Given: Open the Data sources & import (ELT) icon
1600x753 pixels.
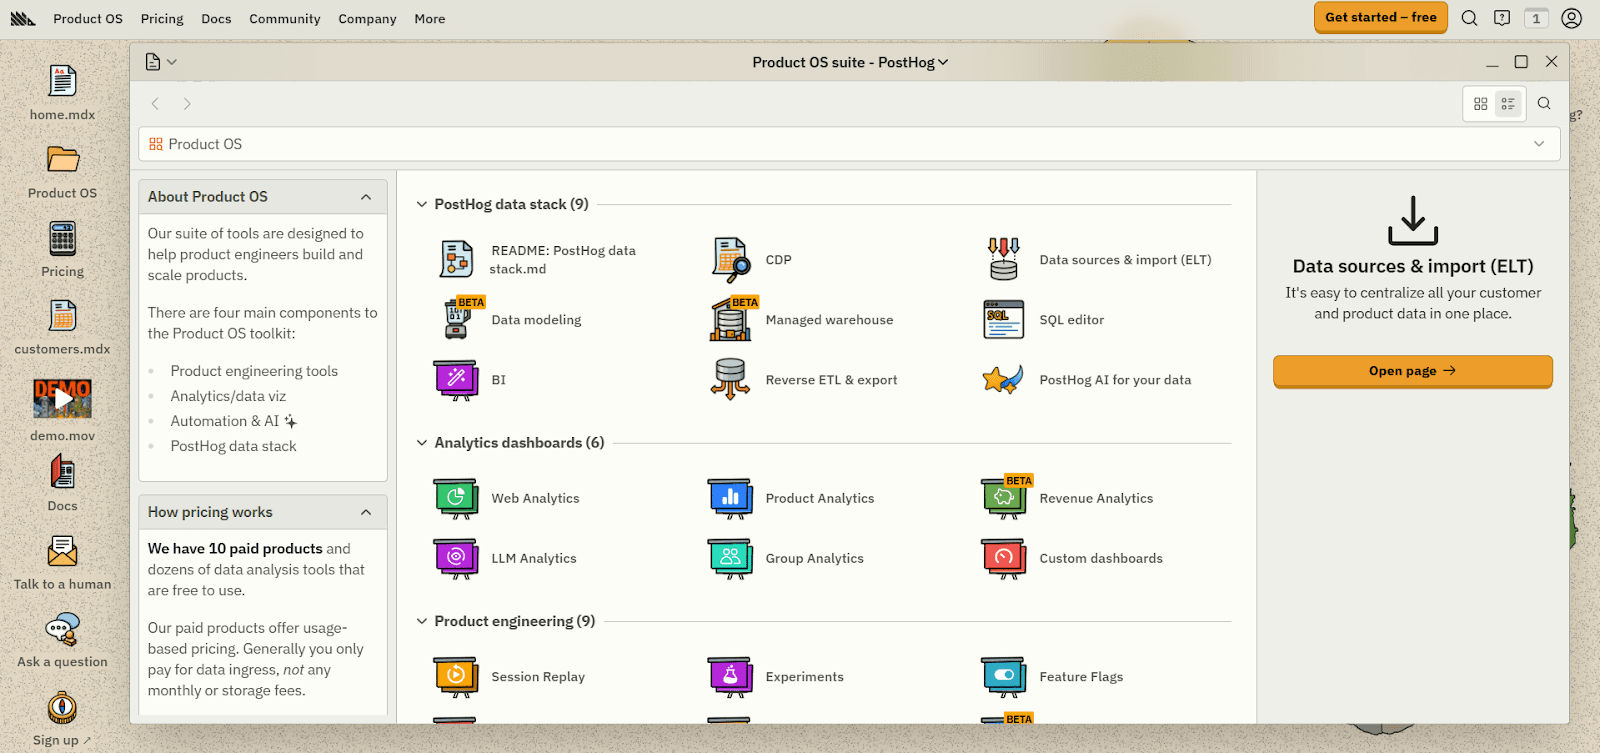Looking at the screenshot, I should [x=1004, y=259].
